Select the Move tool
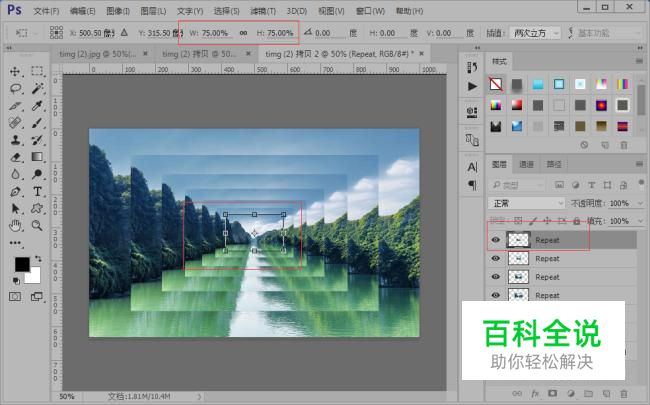The height and width of the screenshot is (405, 650). [15, 71]
